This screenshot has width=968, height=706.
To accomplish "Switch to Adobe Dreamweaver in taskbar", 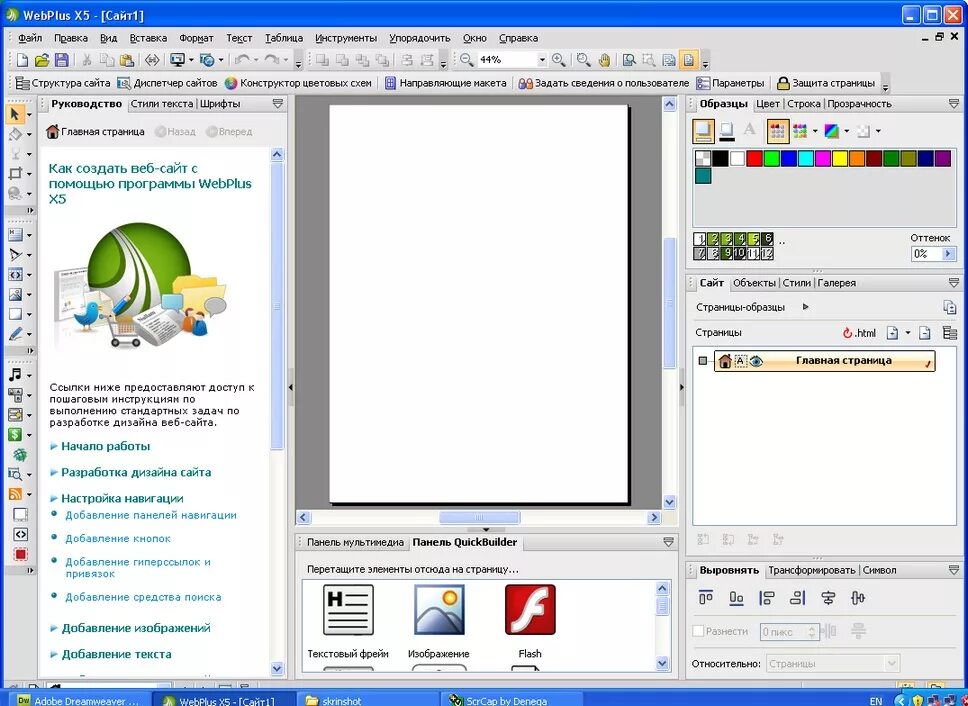I will (x=78, y=700).
